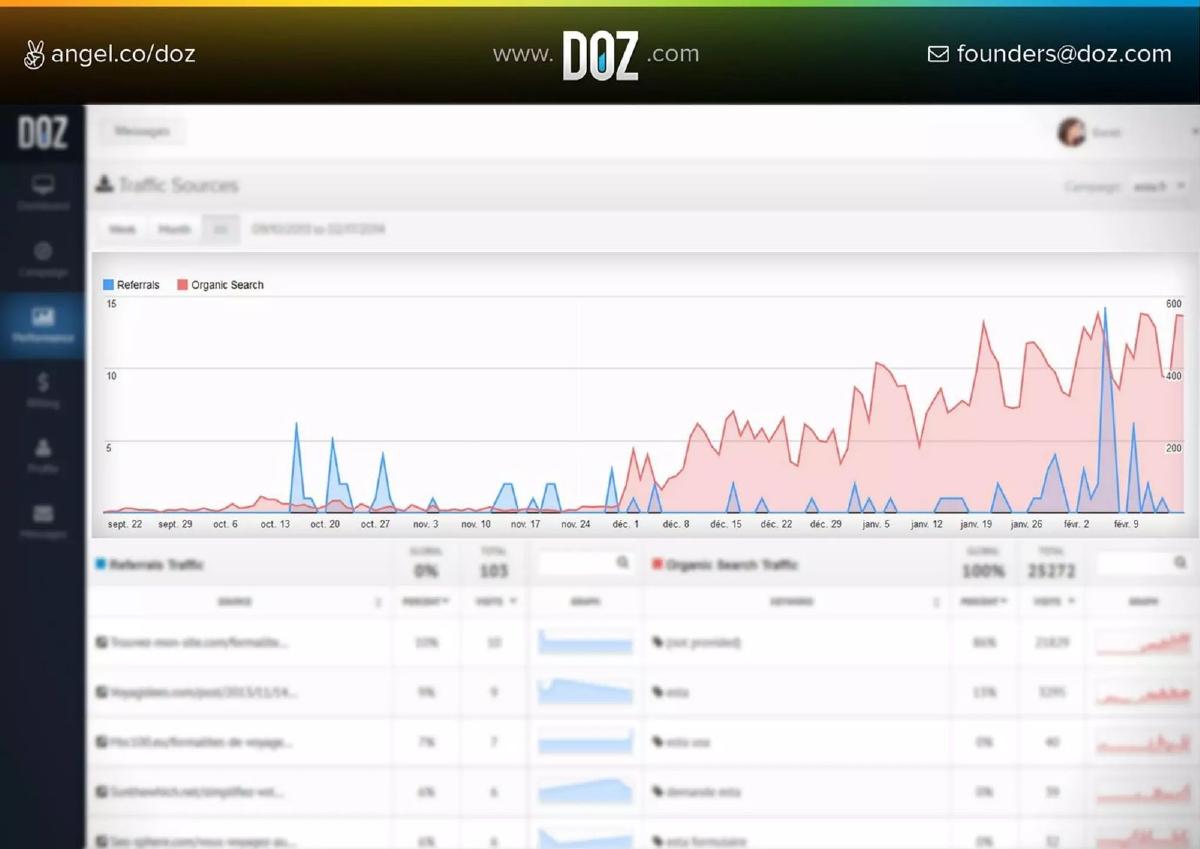The image size is (1200, 849).
Task: Open Campaign section in left sidebar
Action: [43, 258]
